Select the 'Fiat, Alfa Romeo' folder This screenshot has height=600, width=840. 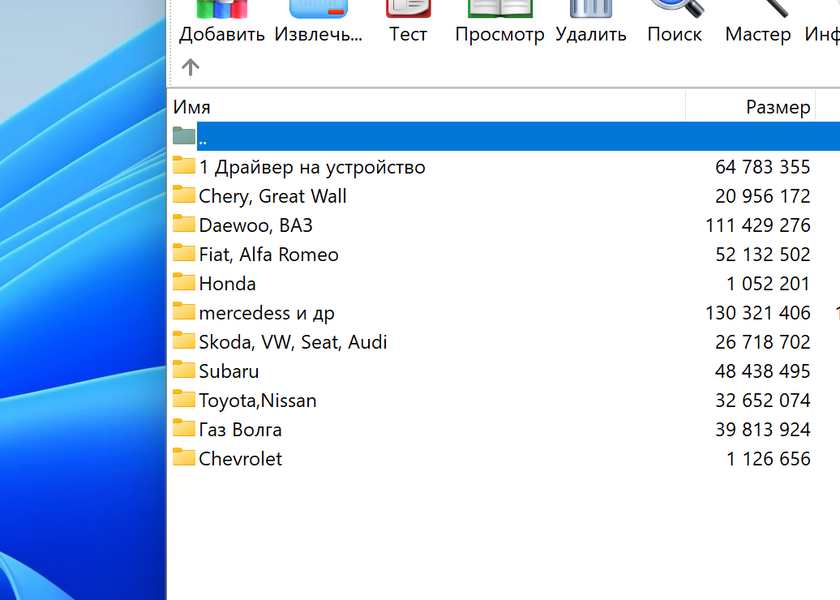coord(268,254)
